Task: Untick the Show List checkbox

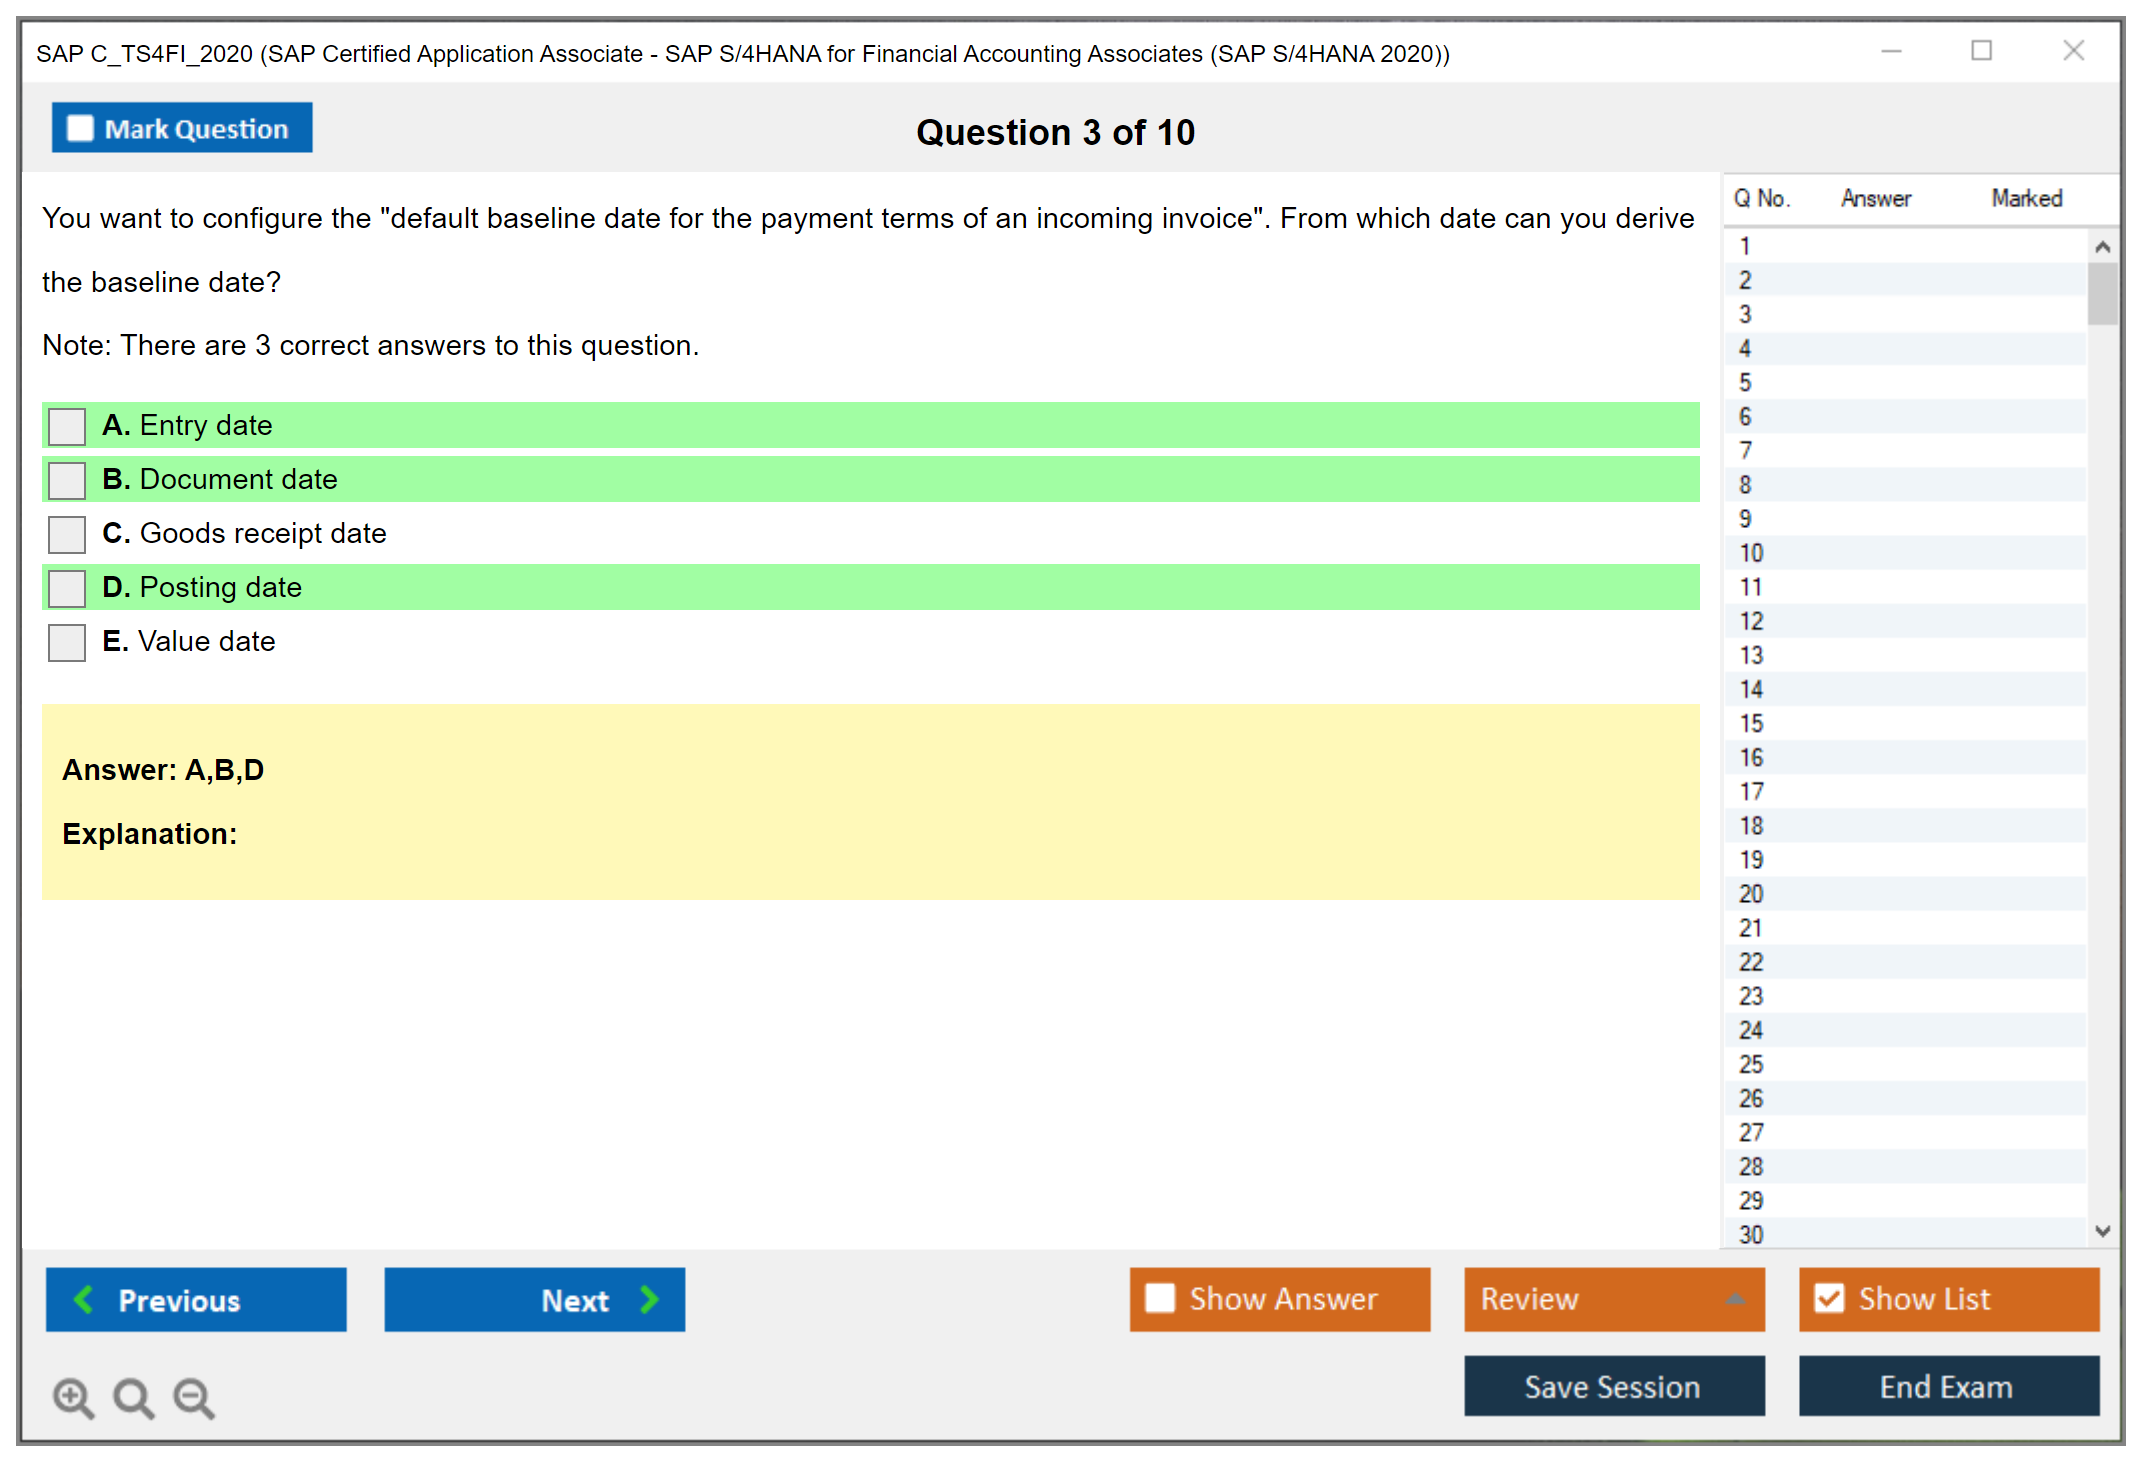Action: pos(1829,1298)
